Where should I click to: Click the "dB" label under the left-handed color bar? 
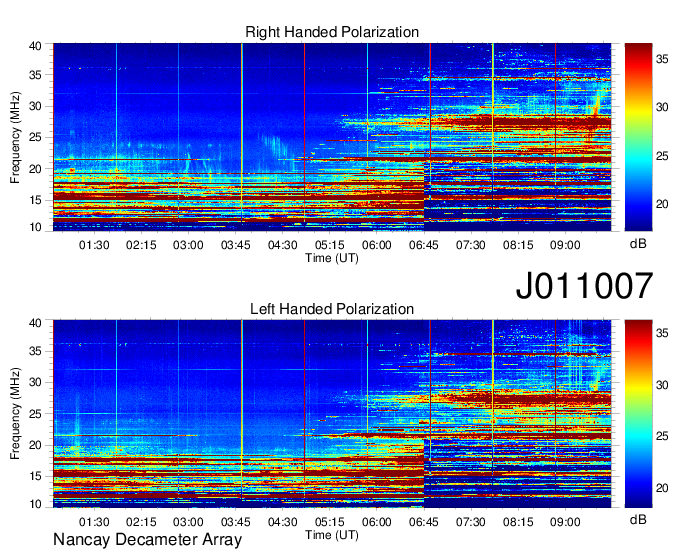(638, 520)
